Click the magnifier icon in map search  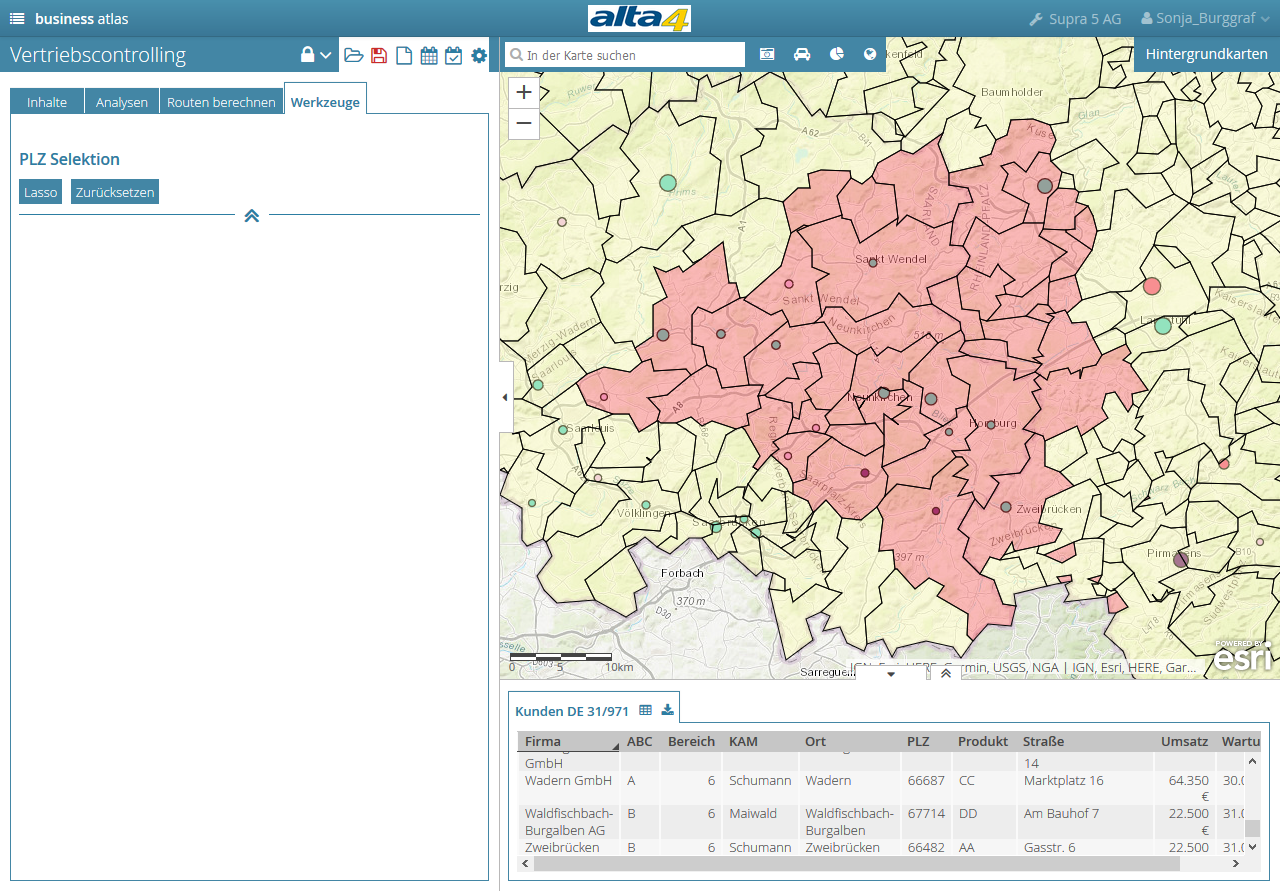[x=516, y=55]
